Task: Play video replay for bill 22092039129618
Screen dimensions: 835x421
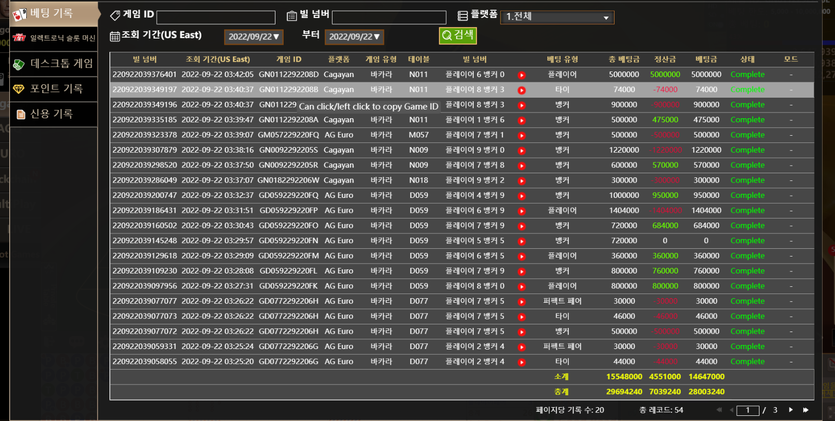Action: tap(521, 257)
